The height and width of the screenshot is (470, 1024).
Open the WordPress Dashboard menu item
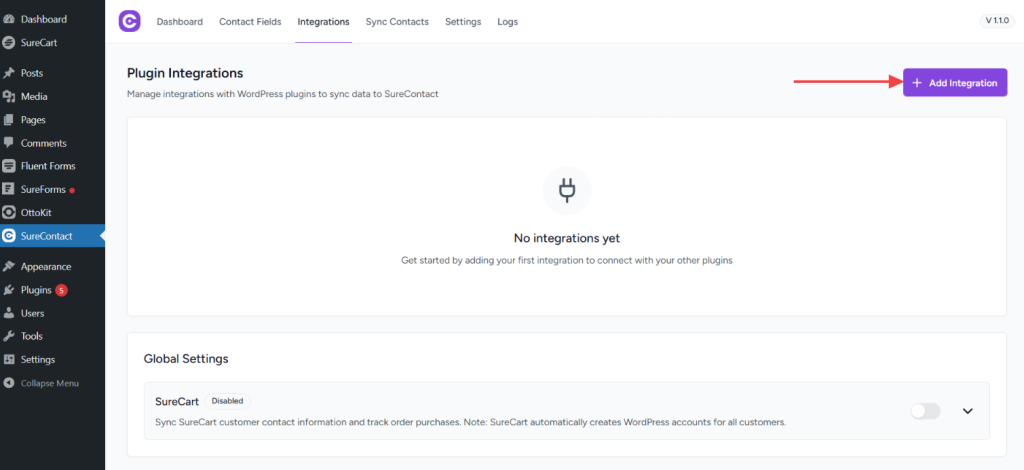pos(43,19)
